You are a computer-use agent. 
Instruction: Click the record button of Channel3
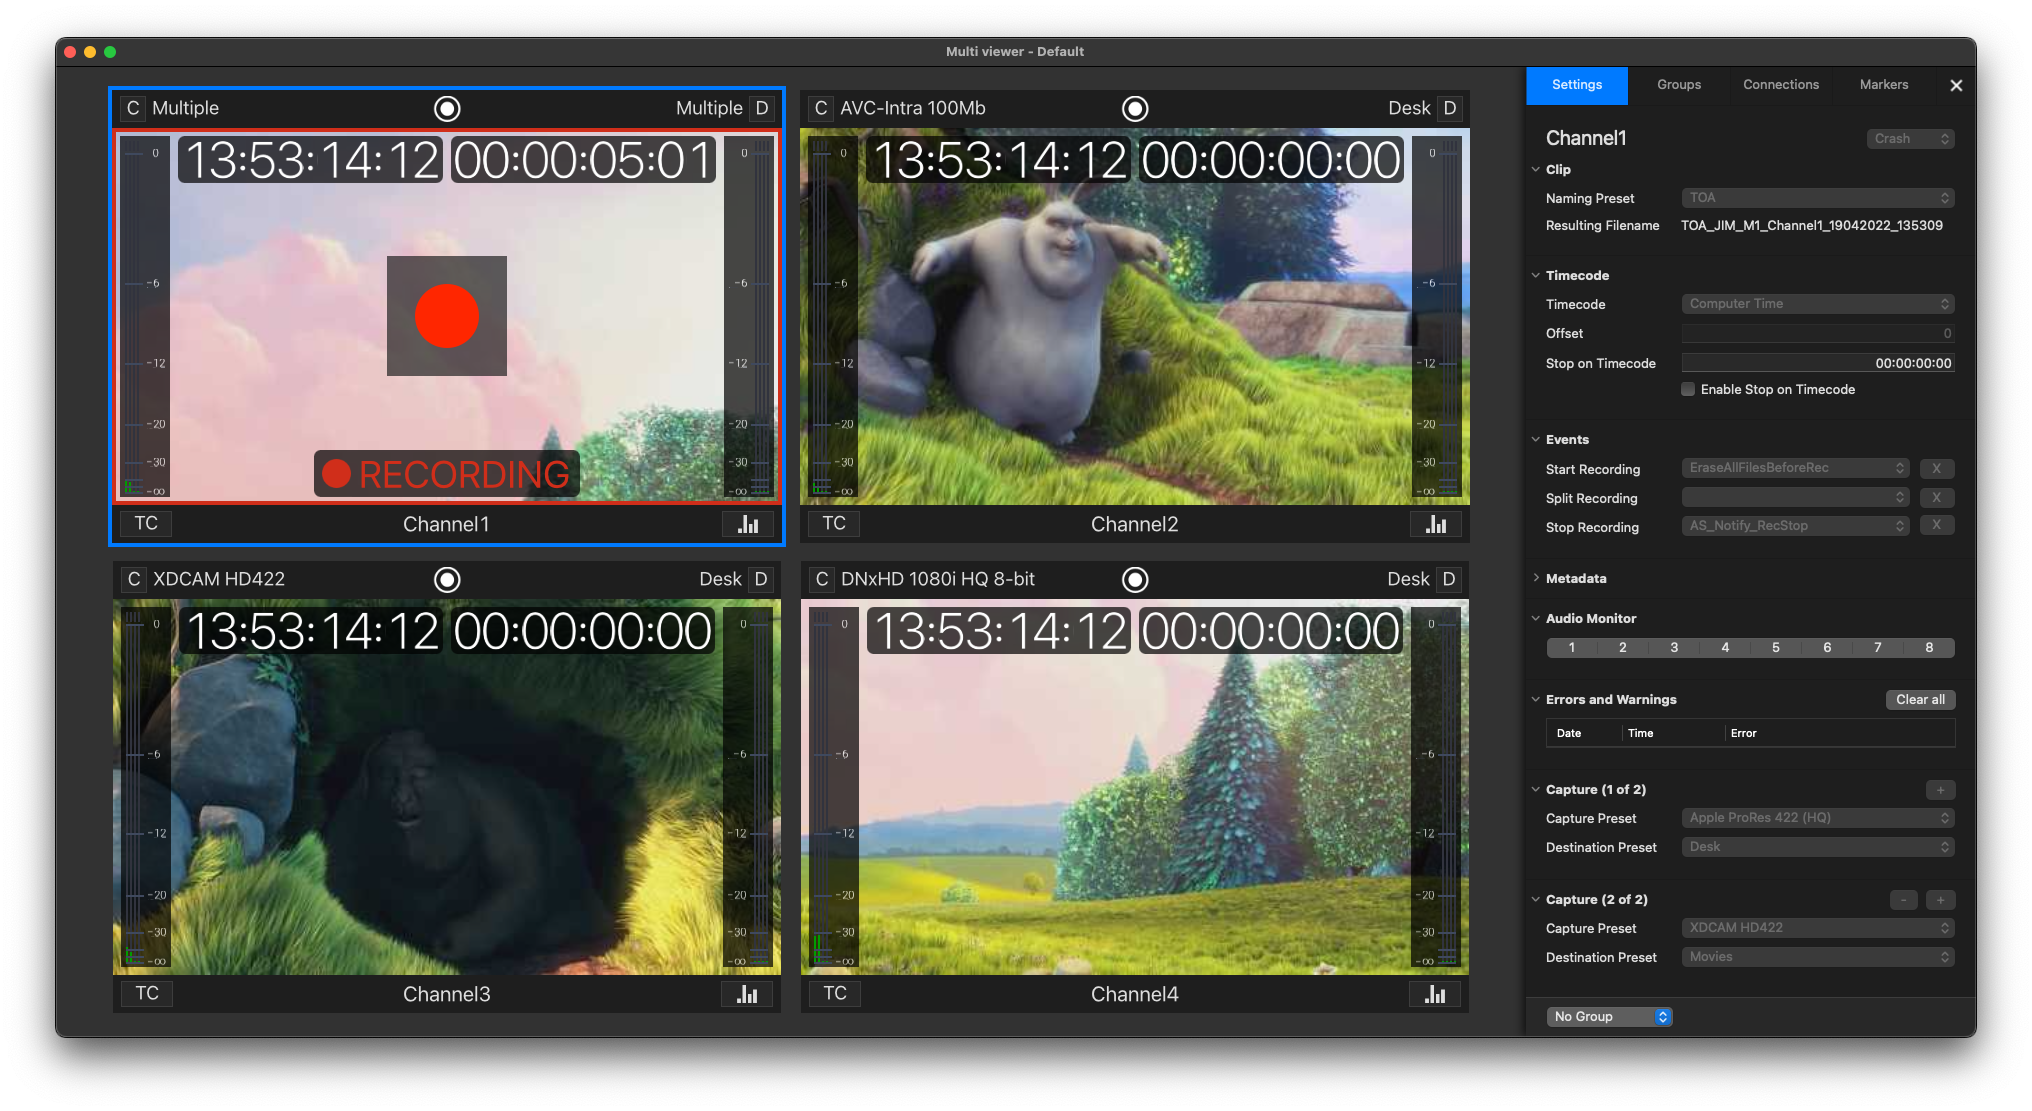pyautogui.click(x=447, y=579)
